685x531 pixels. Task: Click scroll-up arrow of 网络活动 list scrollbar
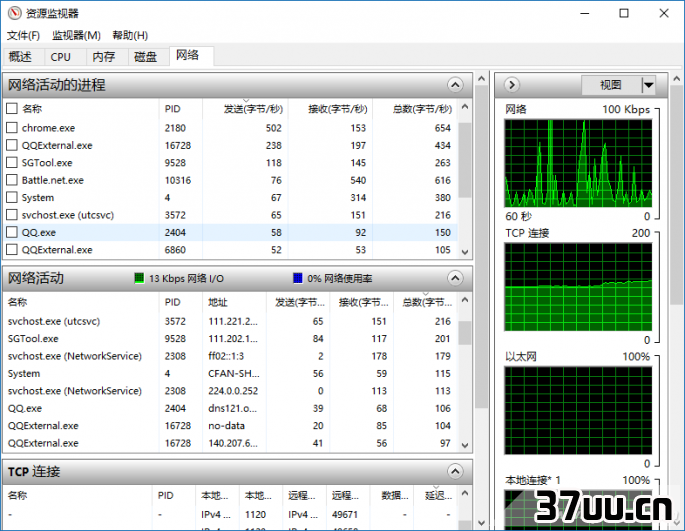(x=465, y=300)
